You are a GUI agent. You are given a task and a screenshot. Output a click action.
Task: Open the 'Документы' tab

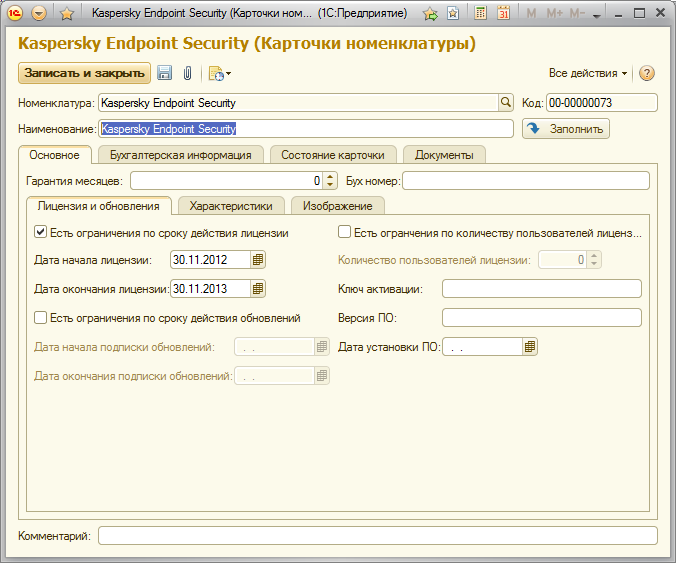444,155
